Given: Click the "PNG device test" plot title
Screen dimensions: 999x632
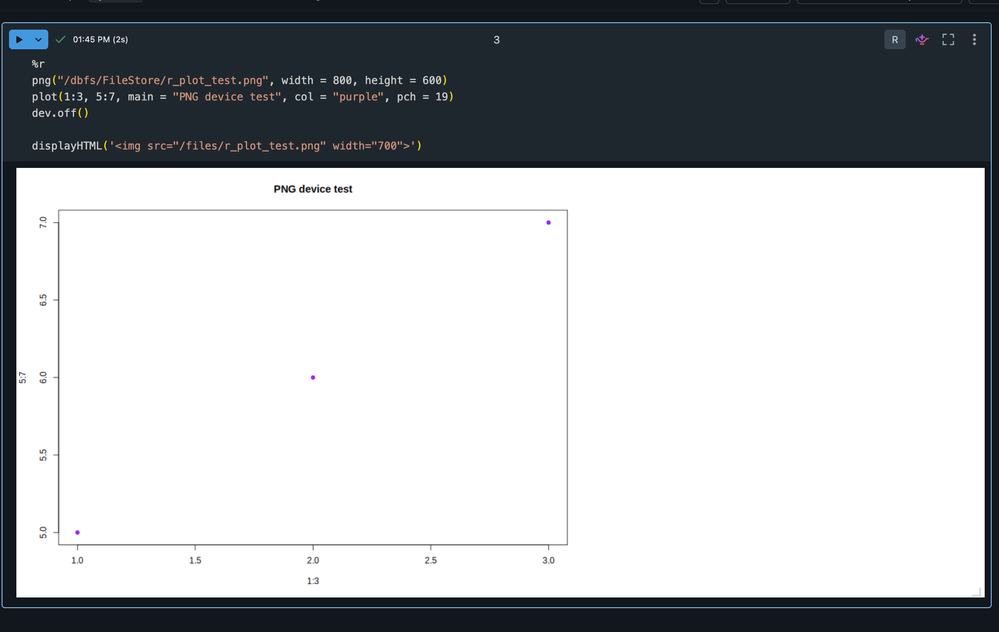Looking at the screenshot, I should 313,189.
